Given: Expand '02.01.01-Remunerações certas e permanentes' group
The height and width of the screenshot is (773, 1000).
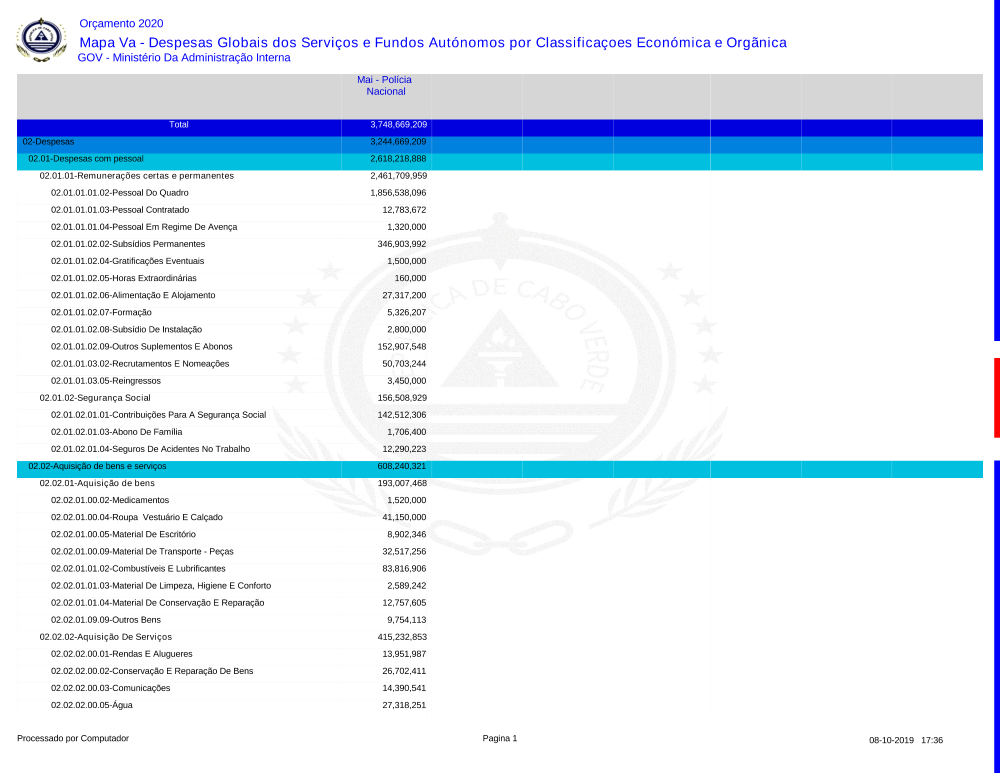Looking at the screenshot, I should coord(136,176).
